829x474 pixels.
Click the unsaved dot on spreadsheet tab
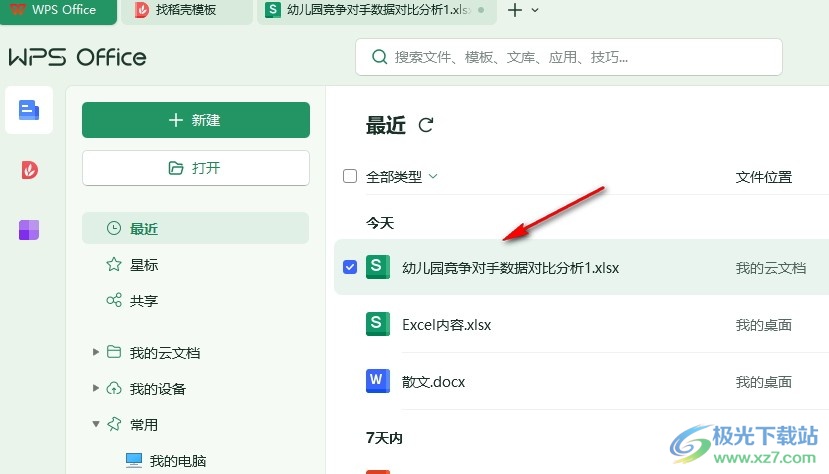click(x=481, y=10)
